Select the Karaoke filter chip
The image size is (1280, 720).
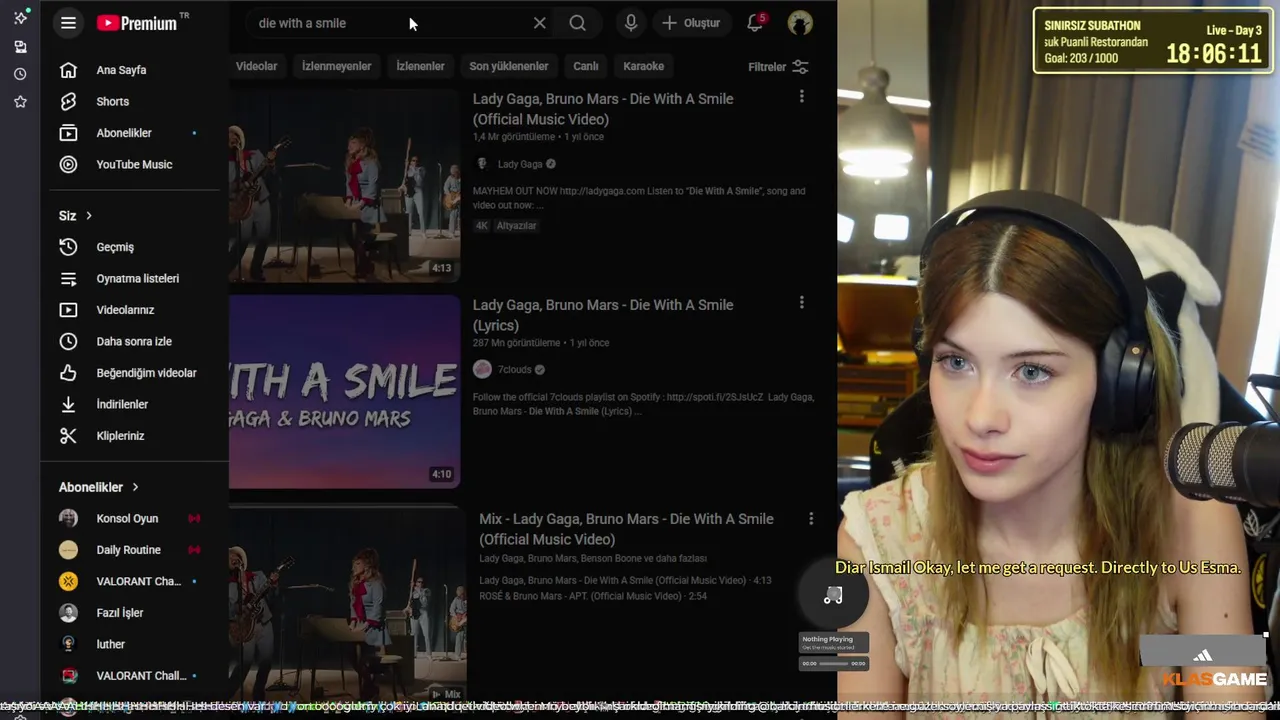pos(643,66)
